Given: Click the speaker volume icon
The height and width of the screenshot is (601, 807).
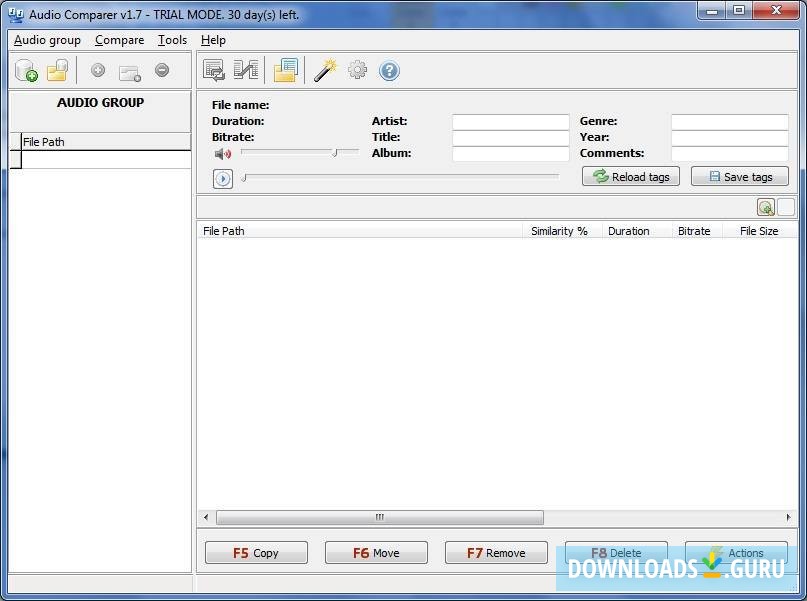Looking at the screenshot, I should [x=223, y=153].
